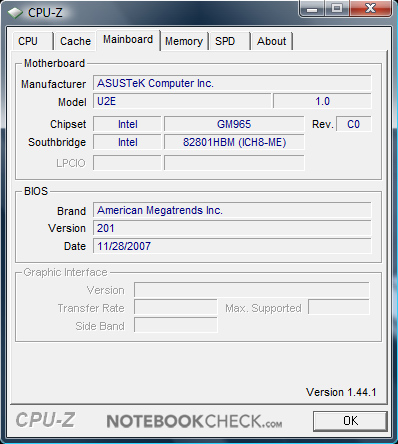Minimize the CPU-Z window
Image resolution: width=398 pixels, height=444 pixels.
pyautogui.click(x=312, y=8)
